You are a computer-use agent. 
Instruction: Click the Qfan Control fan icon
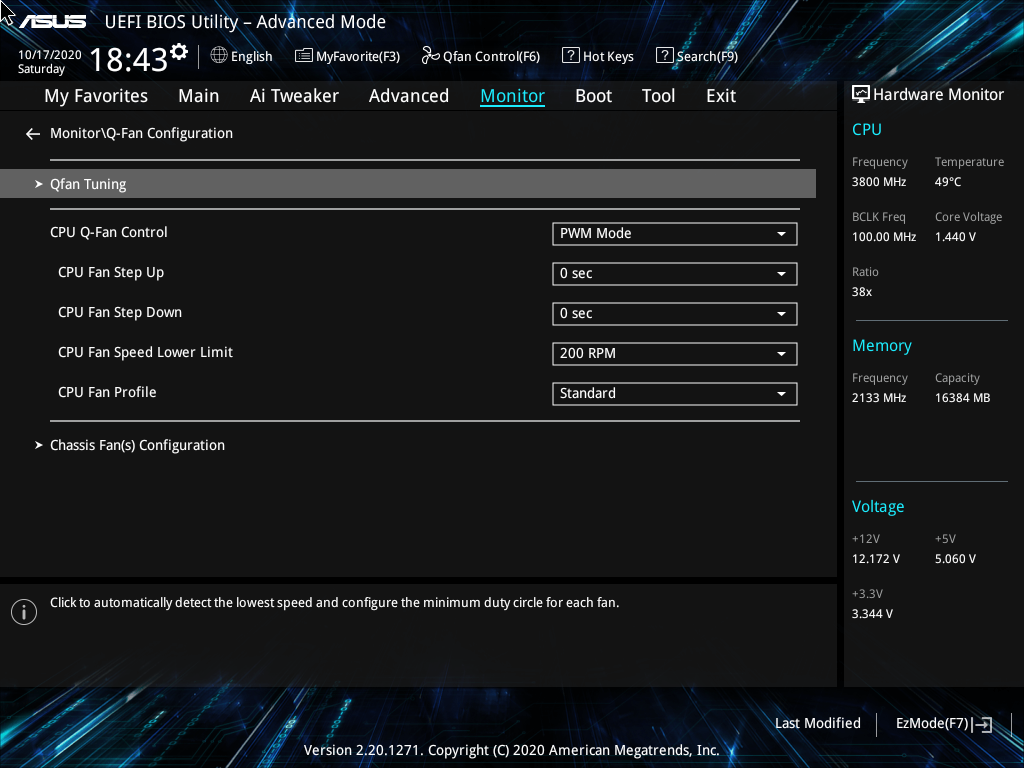pos(430,56)
